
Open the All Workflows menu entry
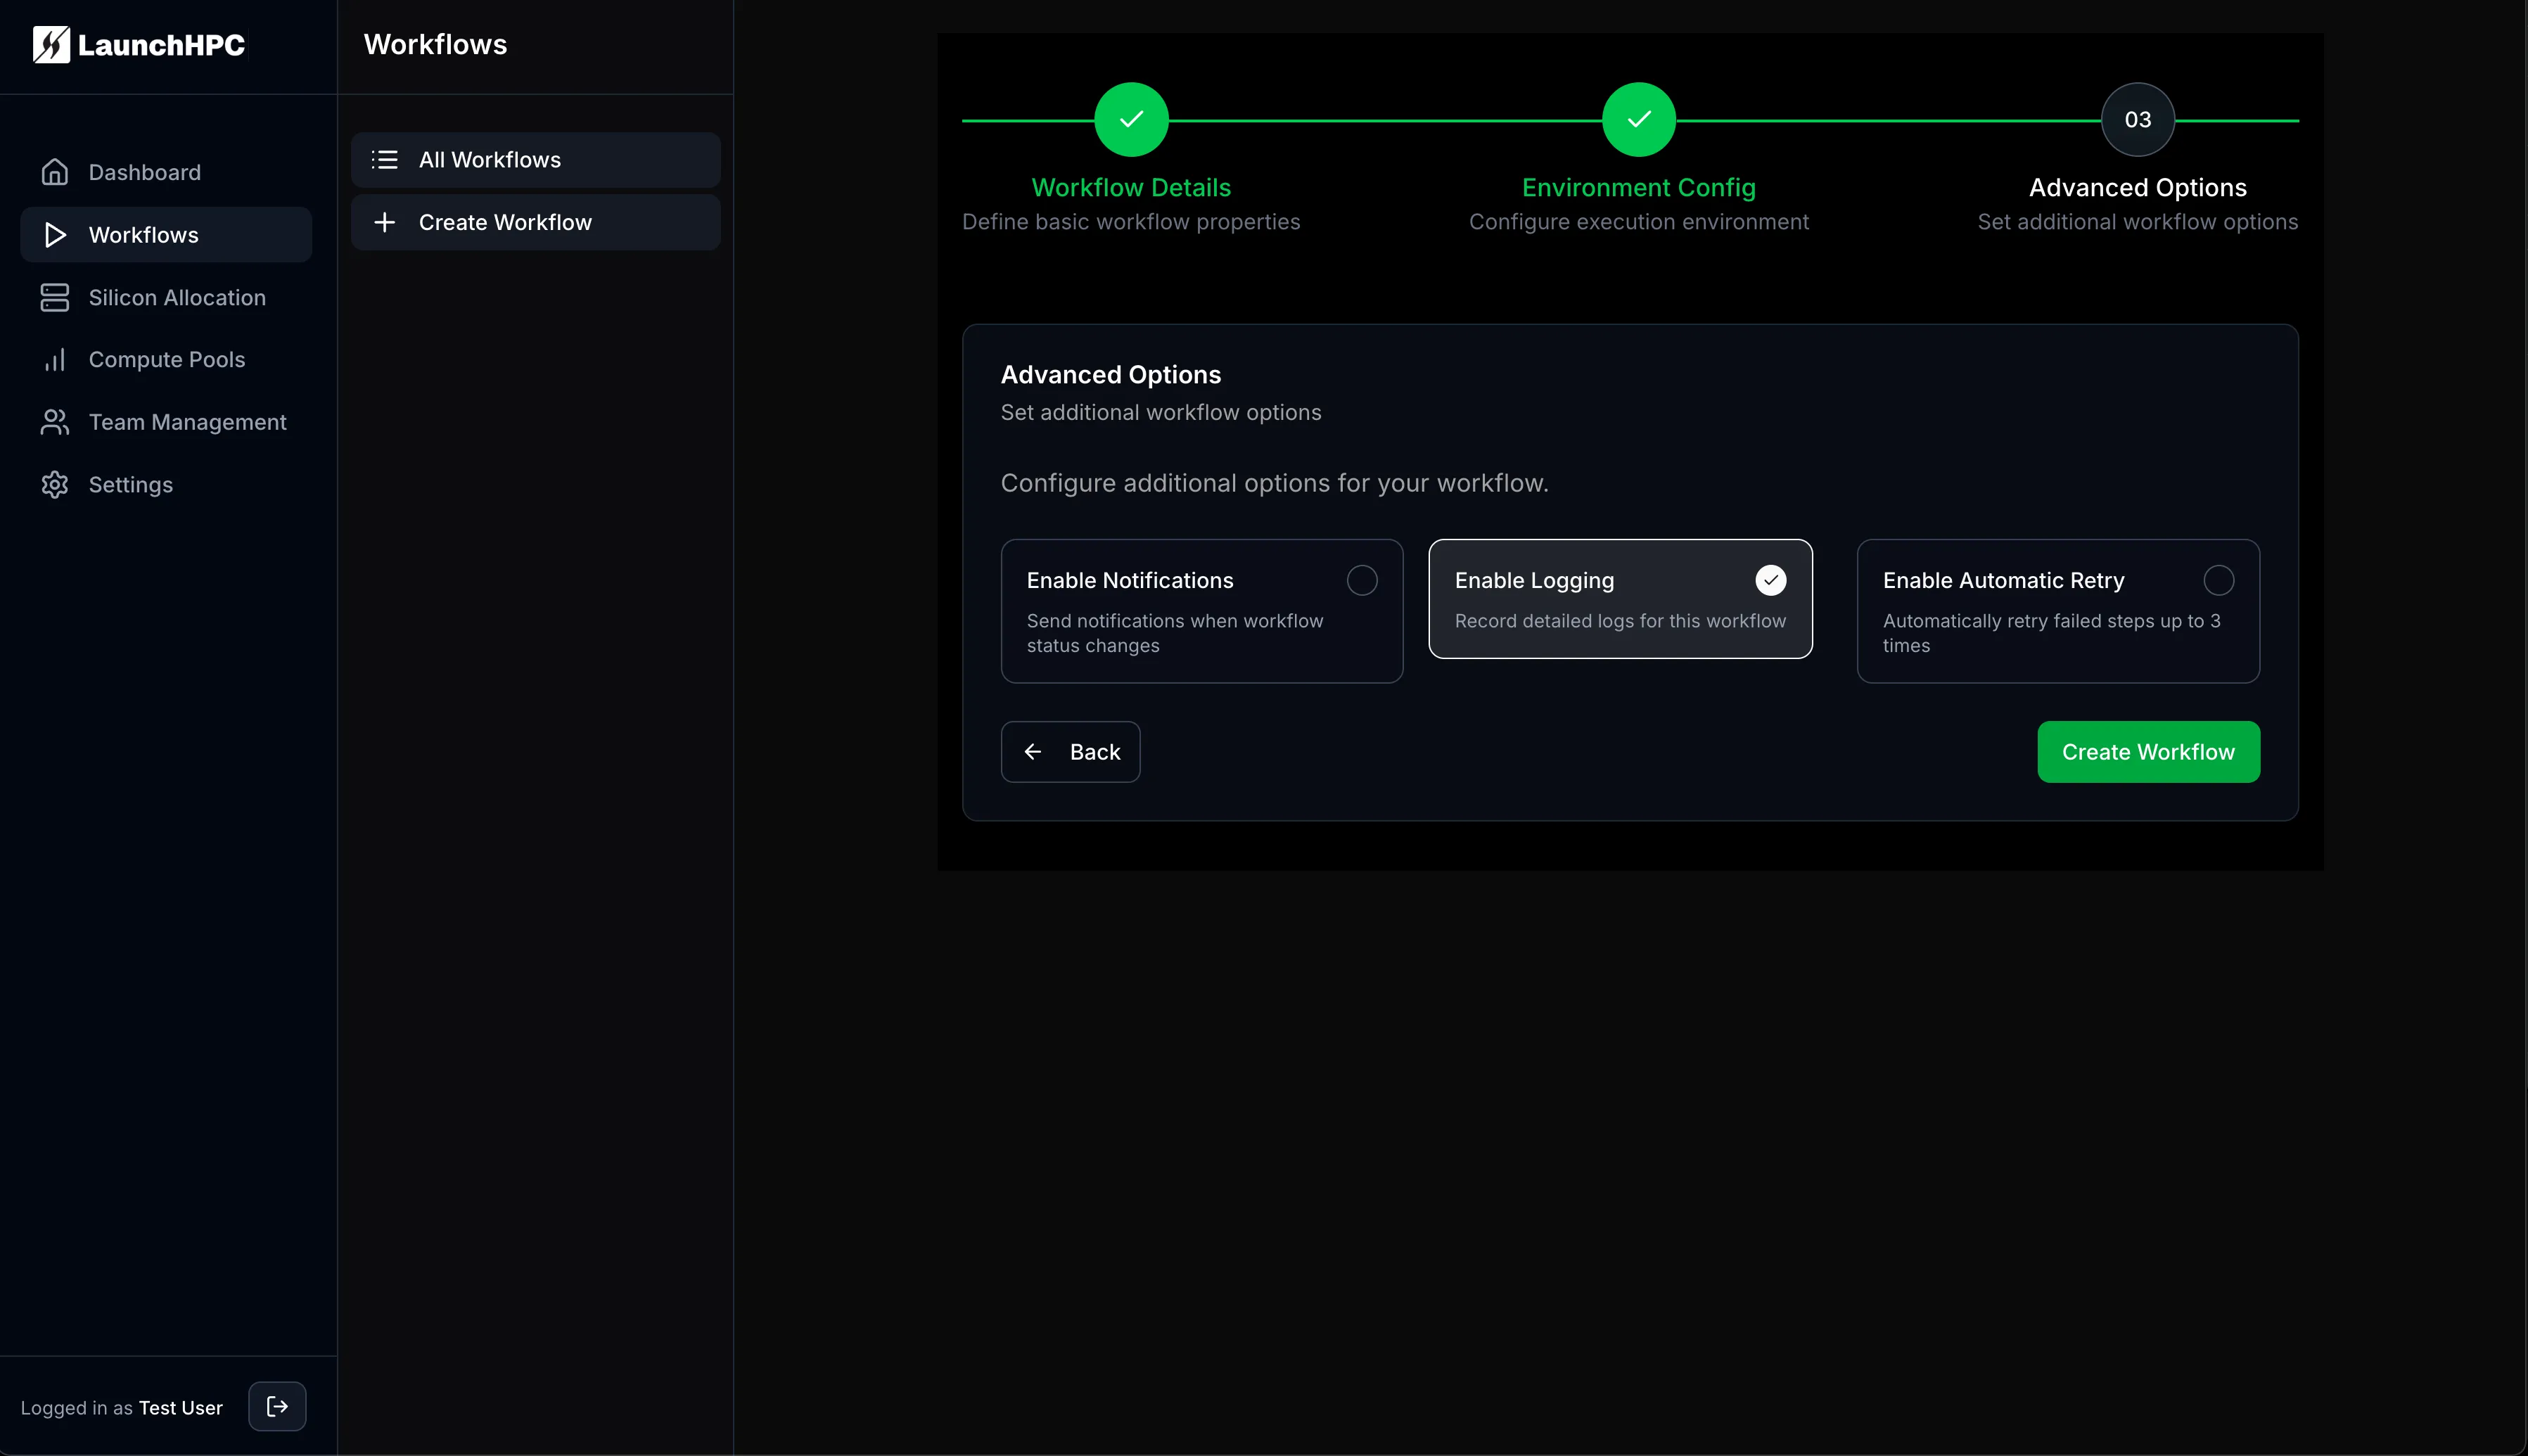point(490,159)
